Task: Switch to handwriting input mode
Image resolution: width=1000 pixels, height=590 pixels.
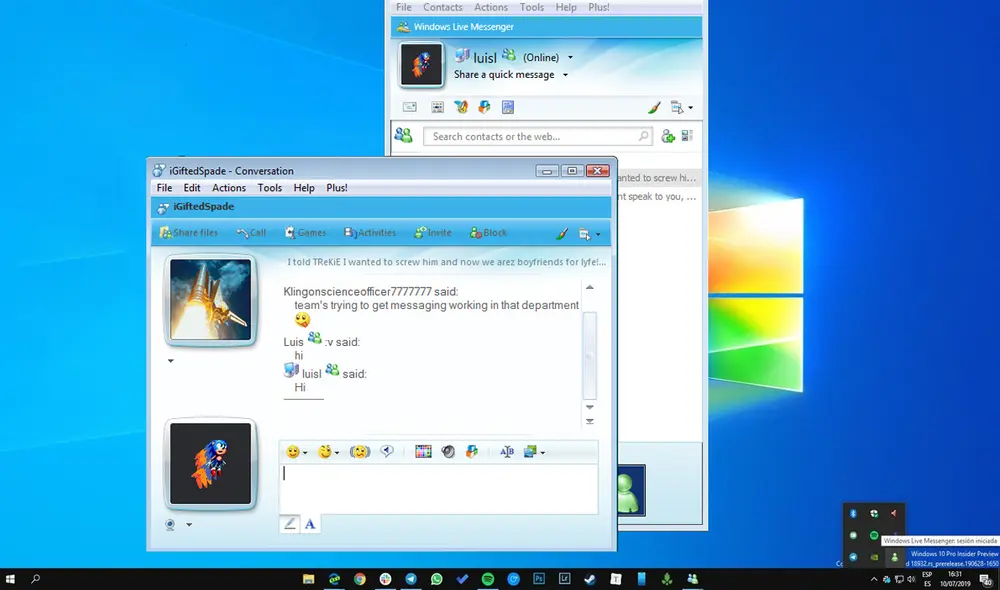Action: click(290, 523)
